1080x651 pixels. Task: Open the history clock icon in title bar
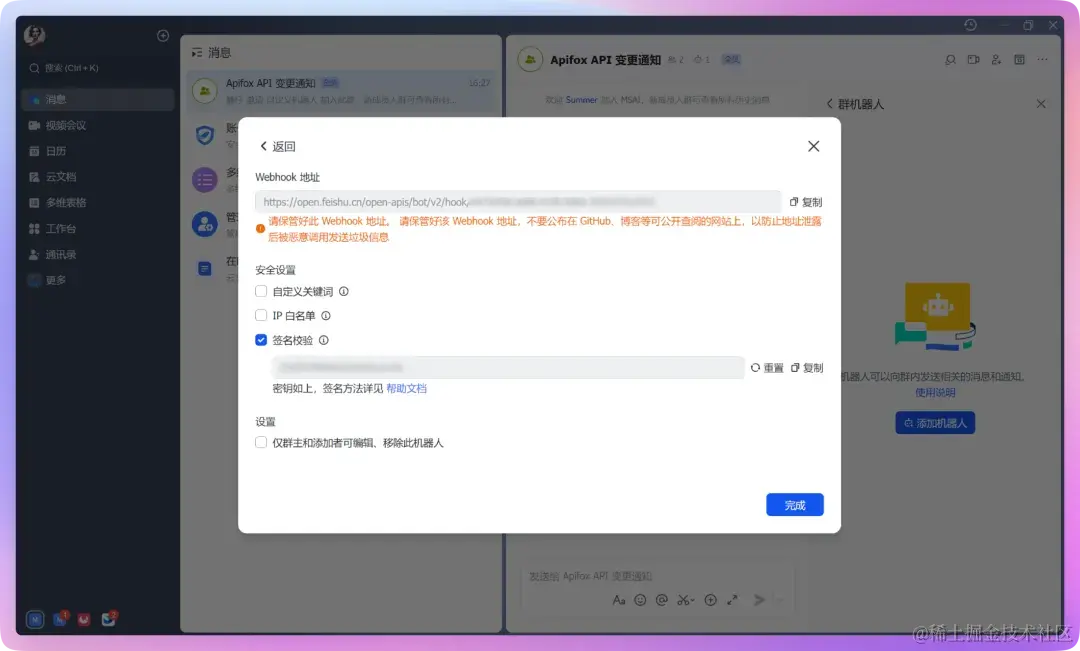[x=970, y=25]
